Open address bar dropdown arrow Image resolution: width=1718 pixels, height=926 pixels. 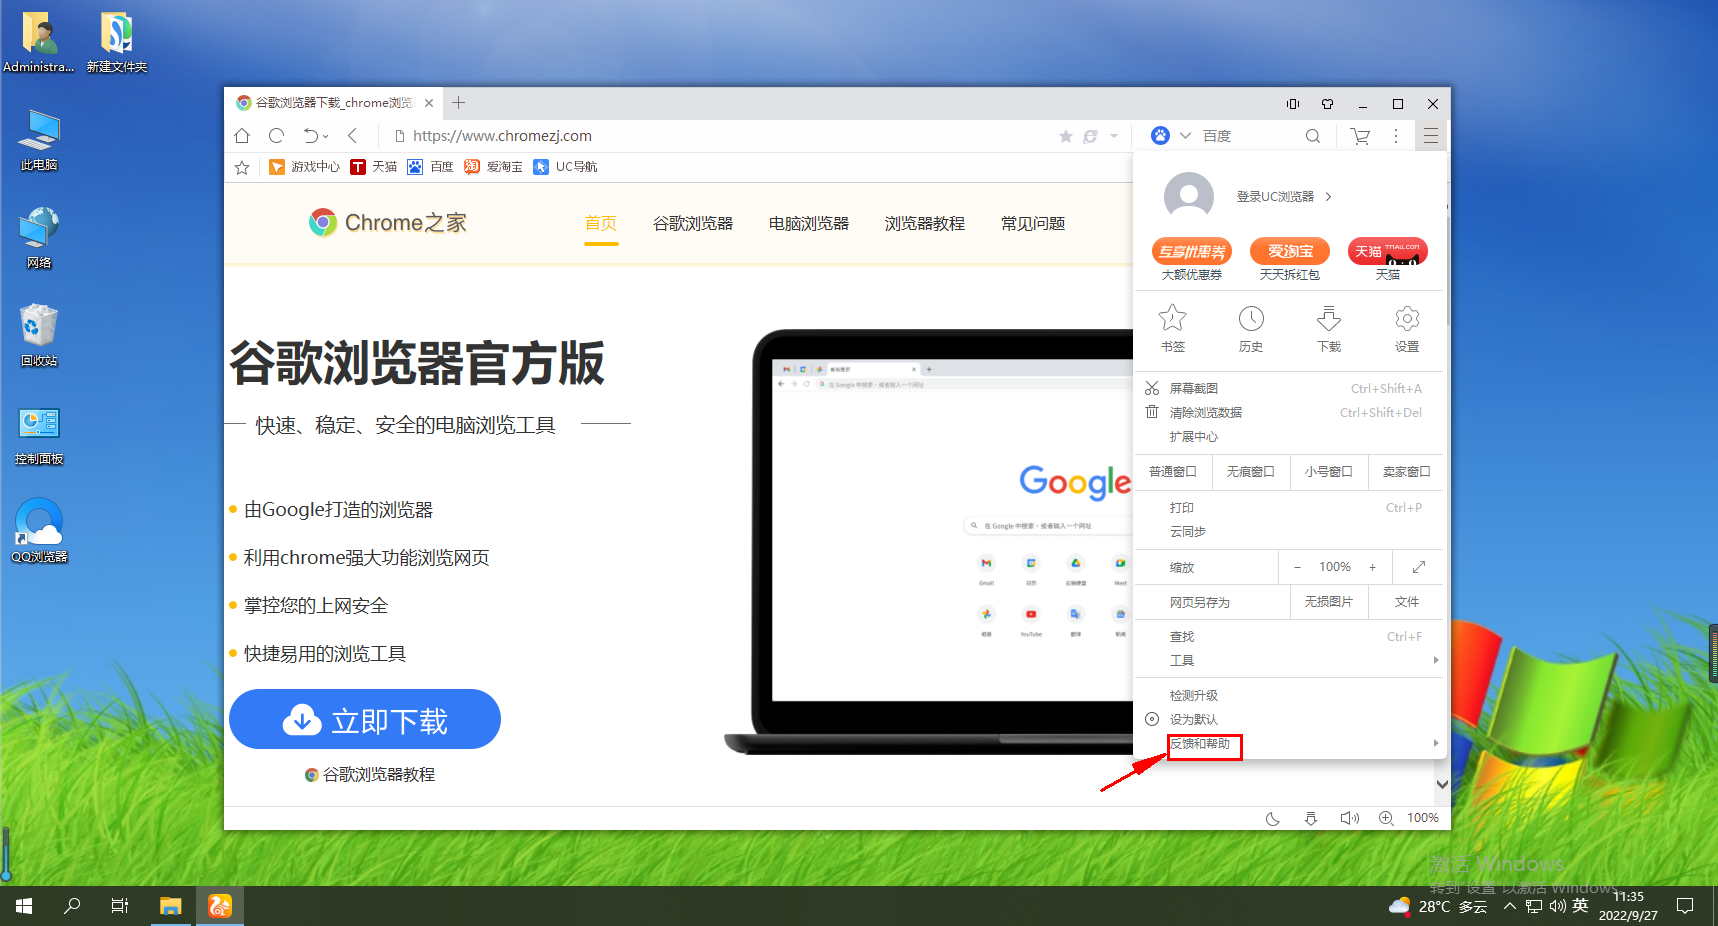point(1114,136)
